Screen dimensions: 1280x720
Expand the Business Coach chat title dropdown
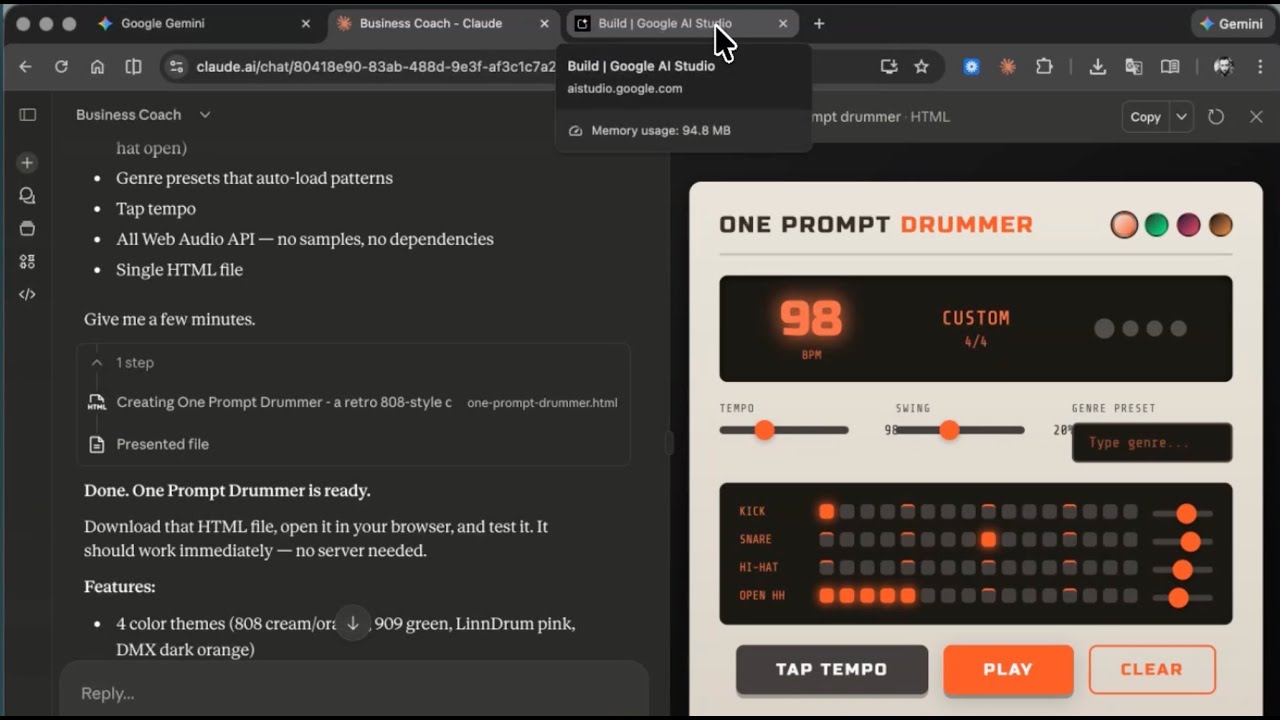205,115
